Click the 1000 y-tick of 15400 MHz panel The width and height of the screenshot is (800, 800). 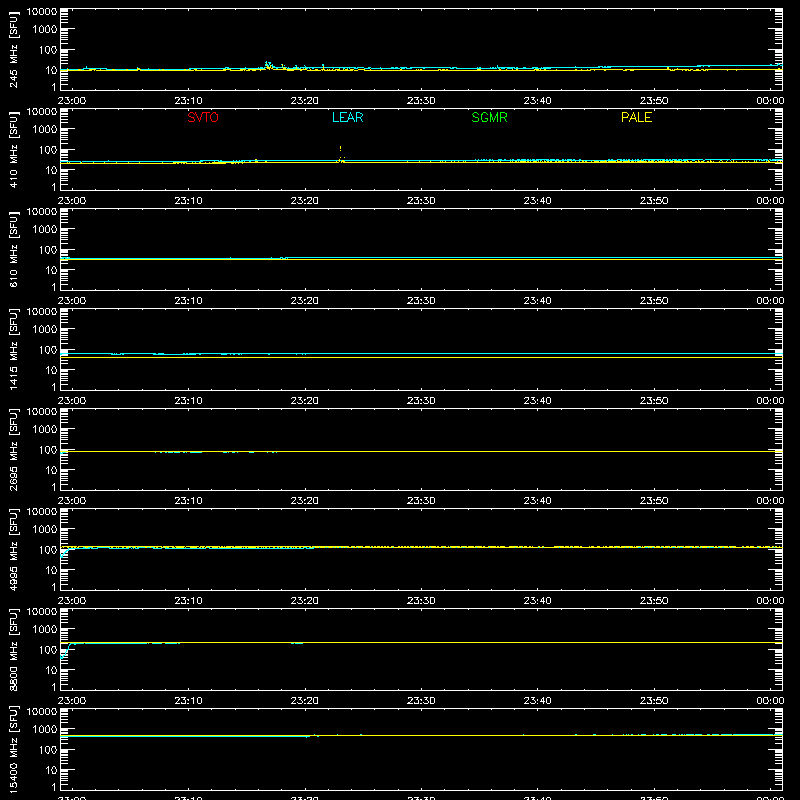(x=45, y=730)
